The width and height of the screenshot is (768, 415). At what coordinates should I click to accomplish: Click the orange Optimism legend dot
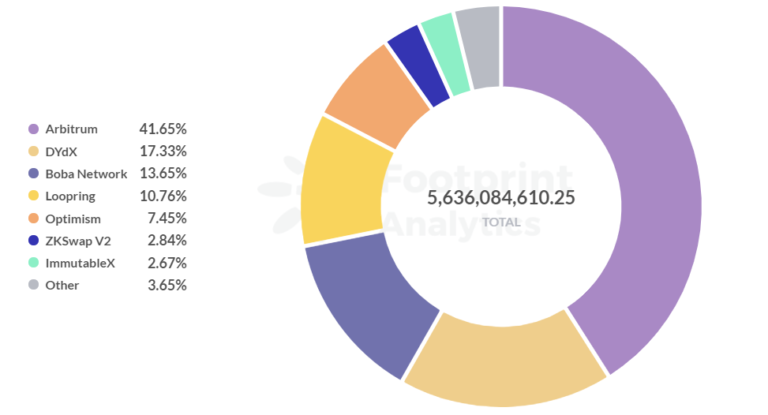point(34,218)
